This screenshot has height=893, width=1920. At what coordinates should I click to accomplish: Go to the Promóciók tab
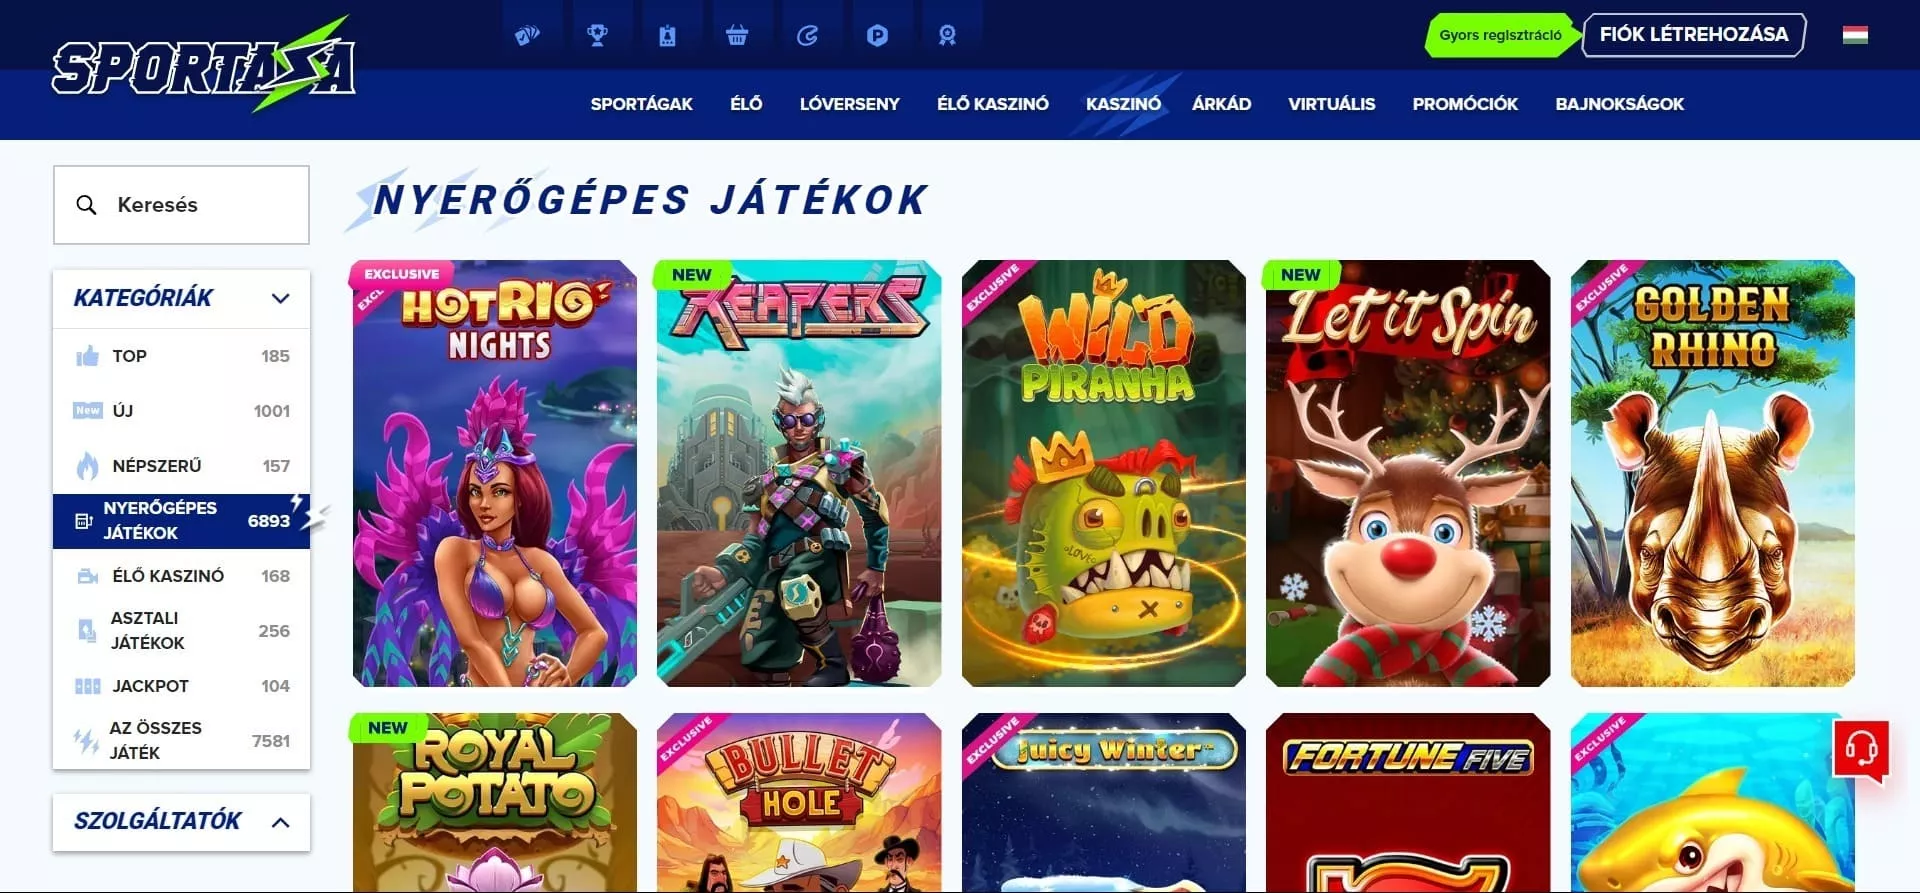coord(1465,104)
